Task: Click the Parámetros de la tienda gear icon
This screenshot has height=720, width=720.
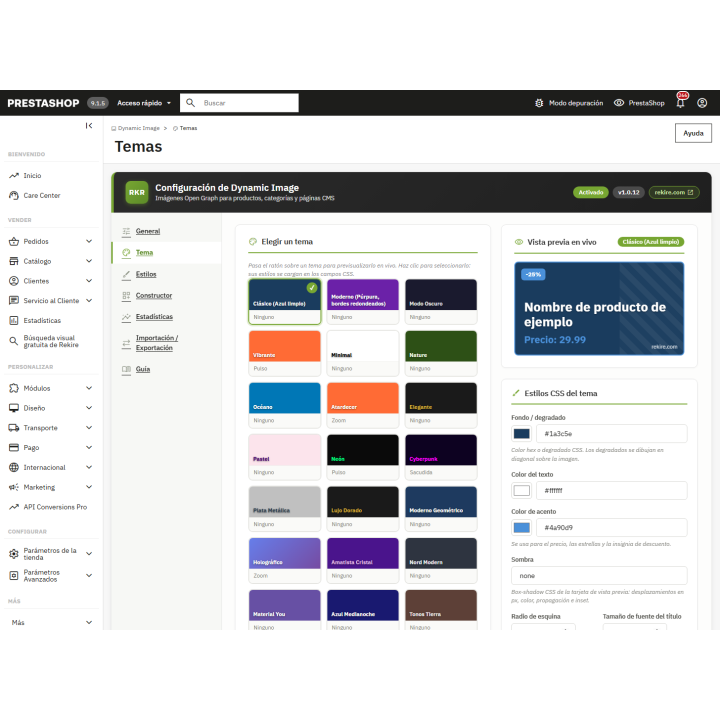Action: [14, 553]
